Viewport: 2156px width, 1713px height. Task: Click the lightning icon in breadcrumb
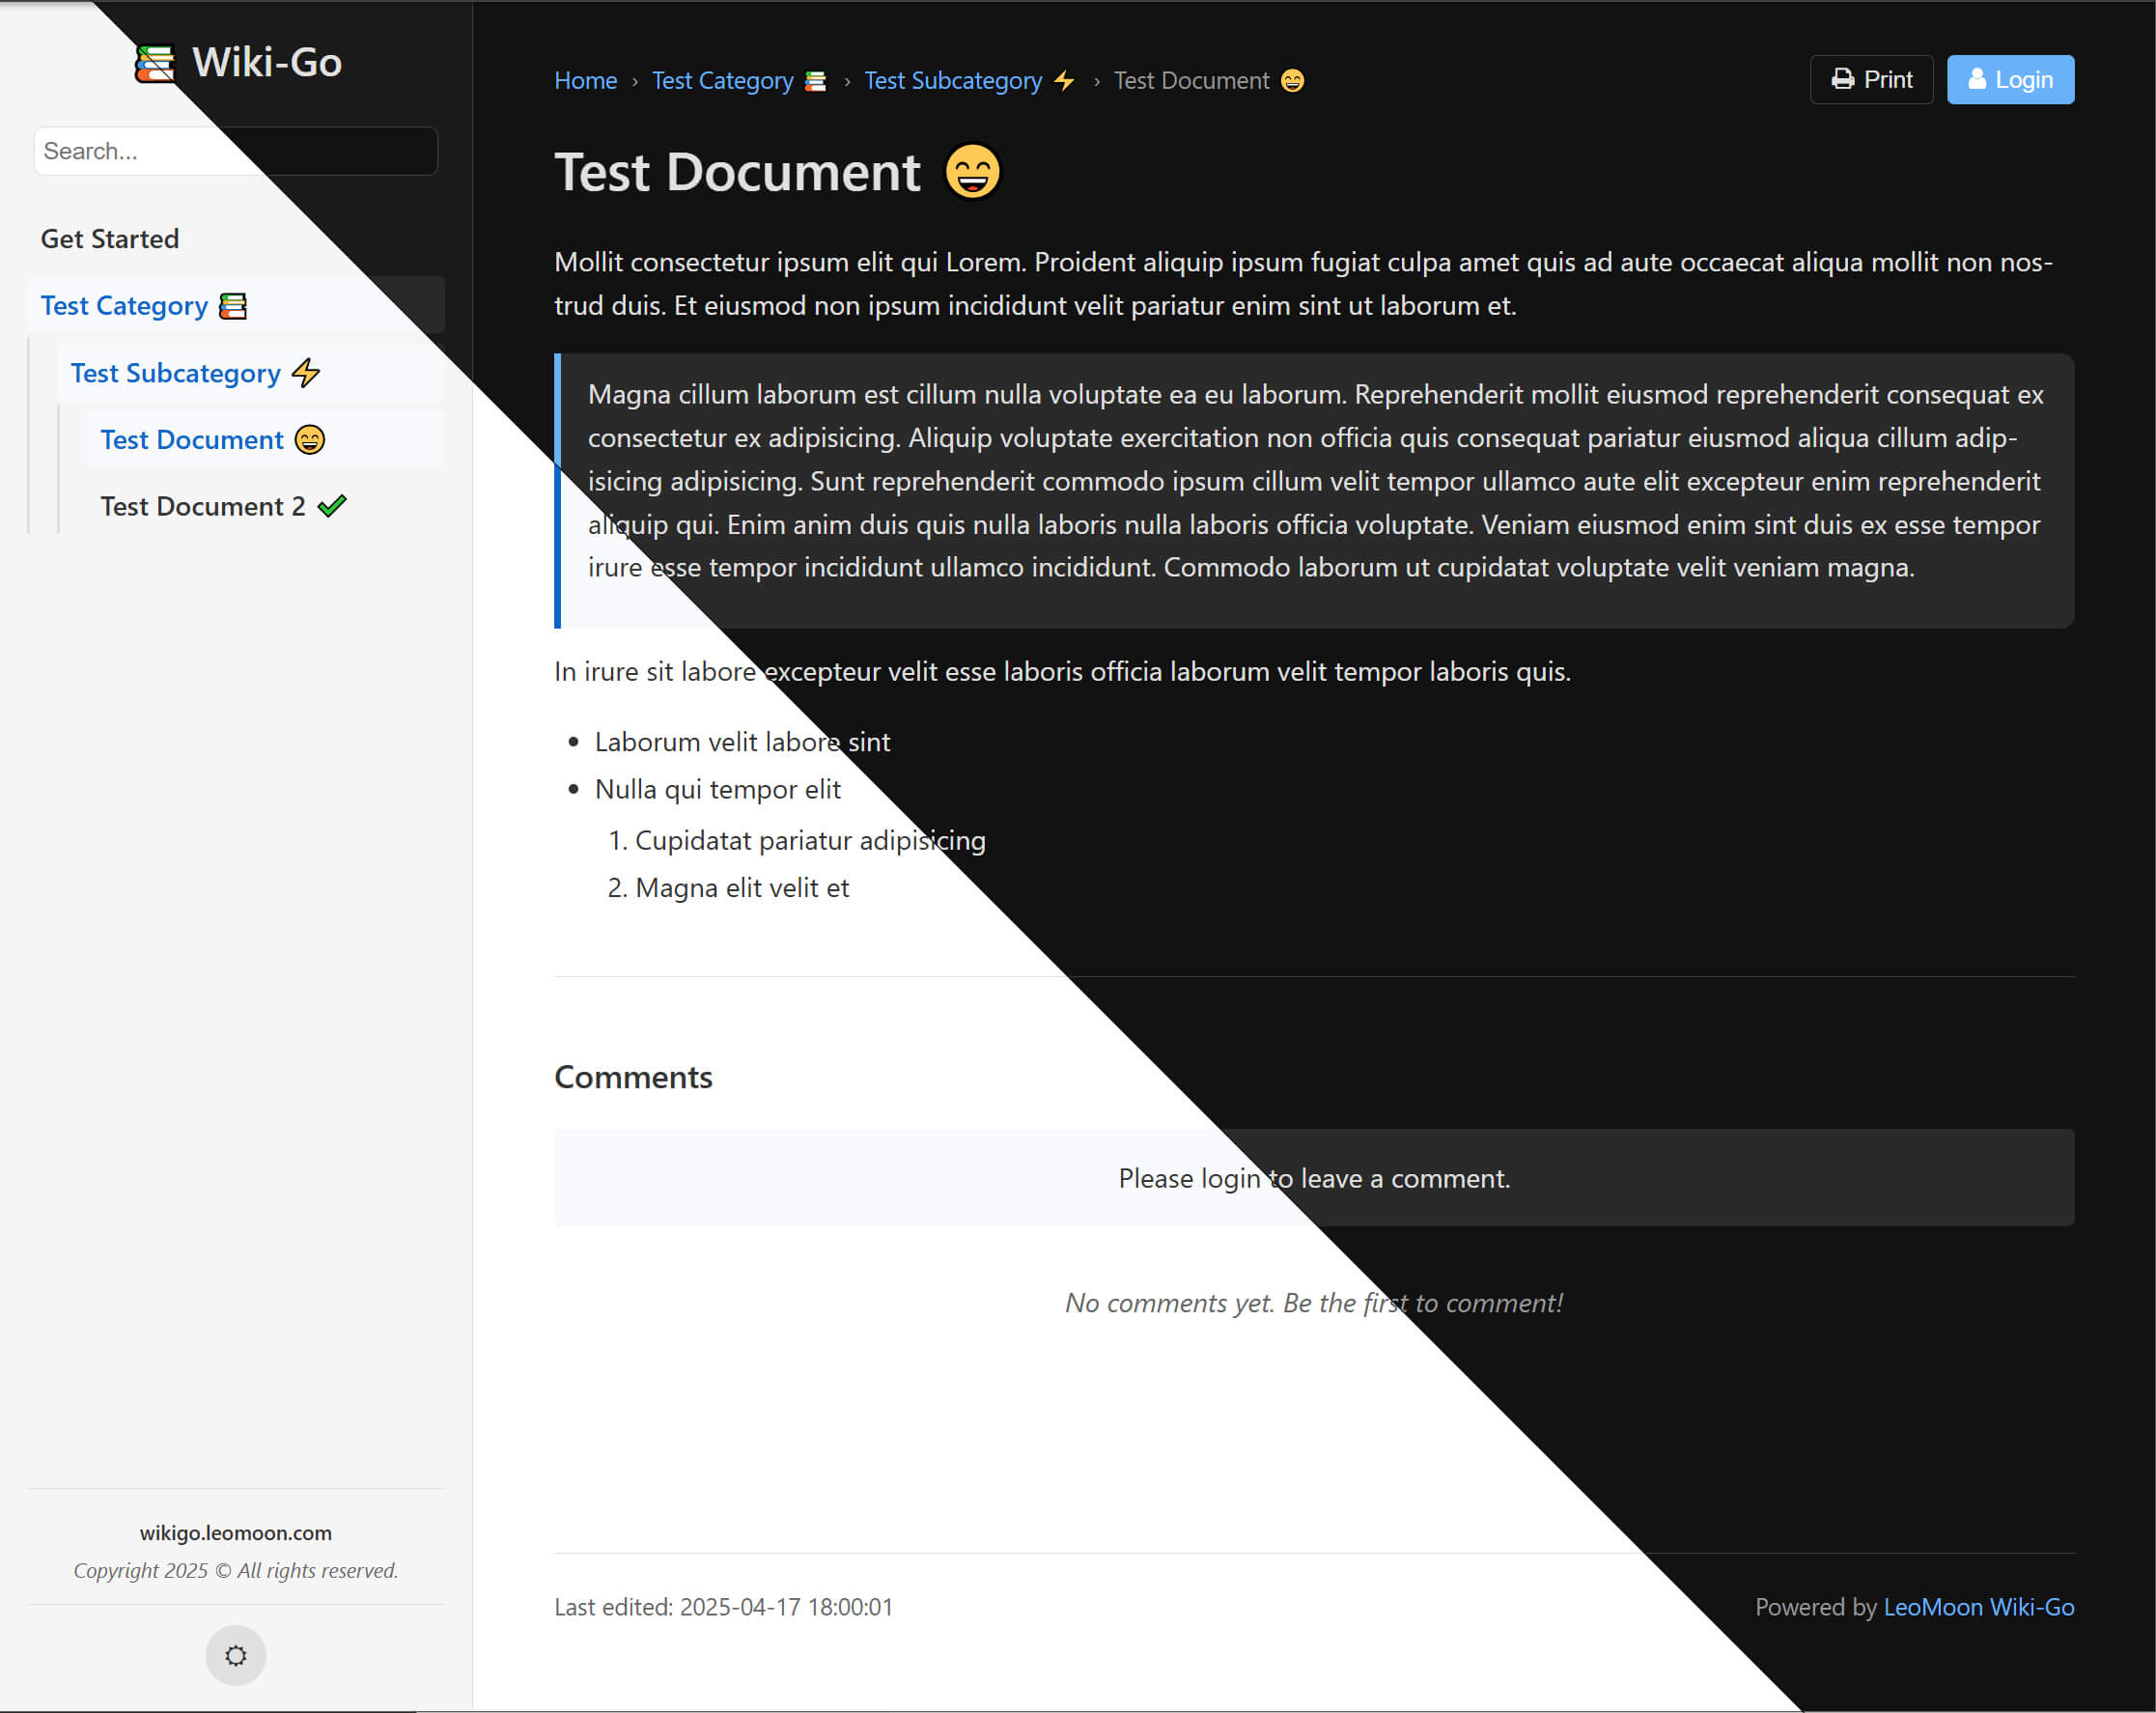click(1064, 81)
